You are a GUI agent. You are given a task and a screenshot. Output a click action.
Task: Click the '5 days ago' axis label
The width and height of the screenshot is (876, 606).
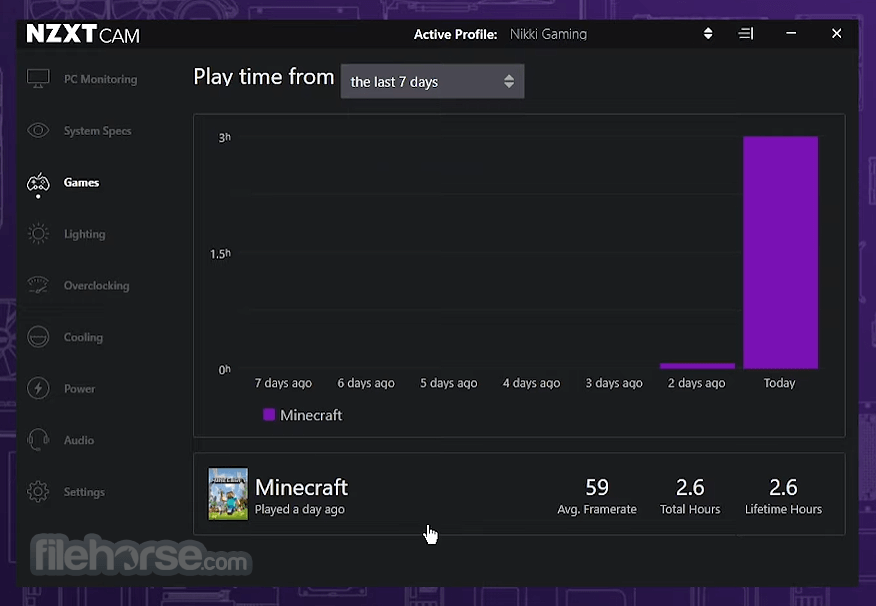(449, 383)
